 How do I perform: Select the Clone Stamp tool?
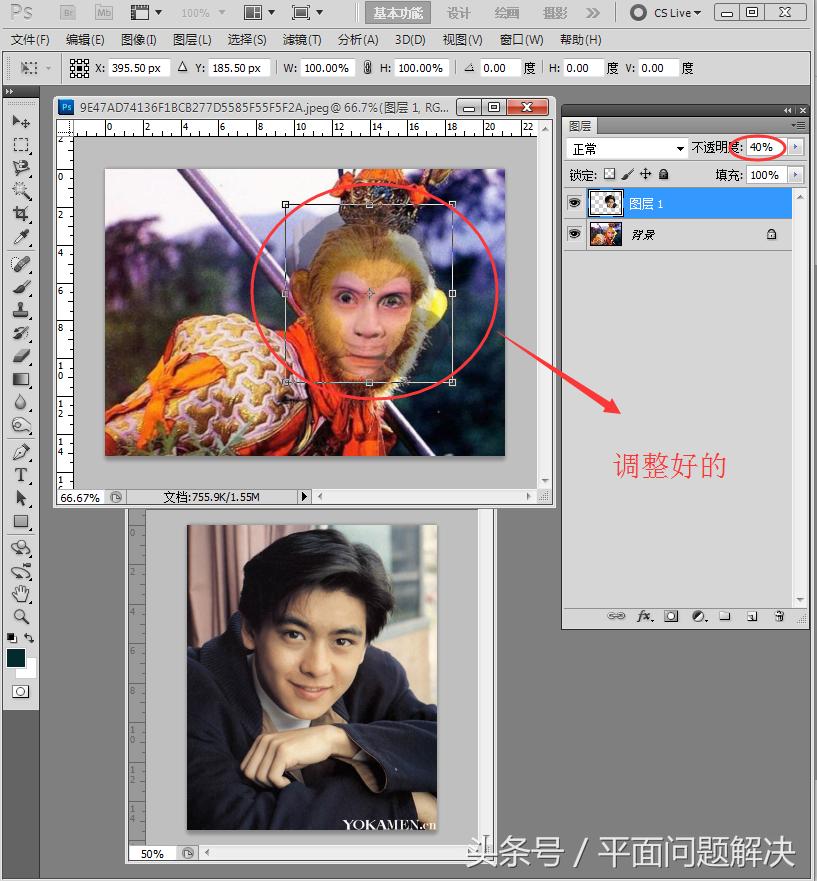21,310
